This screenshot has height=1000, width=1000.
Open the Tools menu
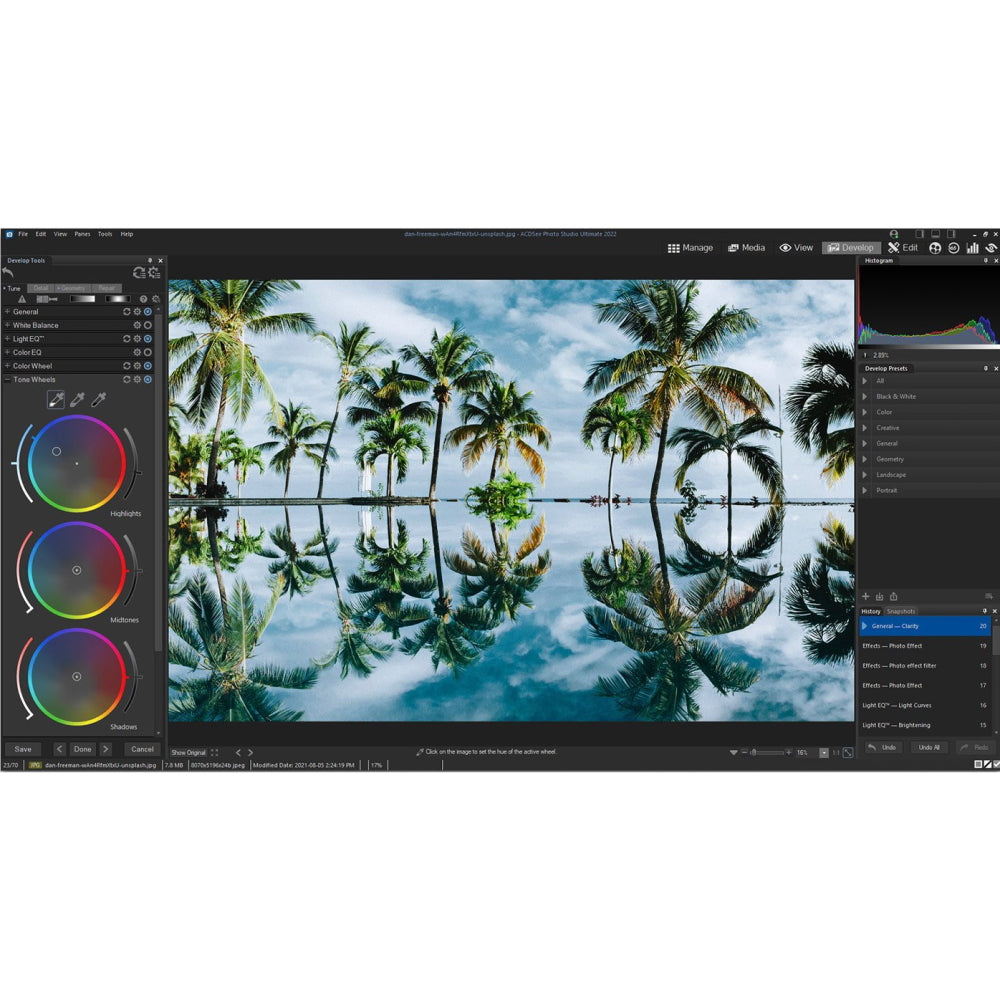[x=104, y=233]
